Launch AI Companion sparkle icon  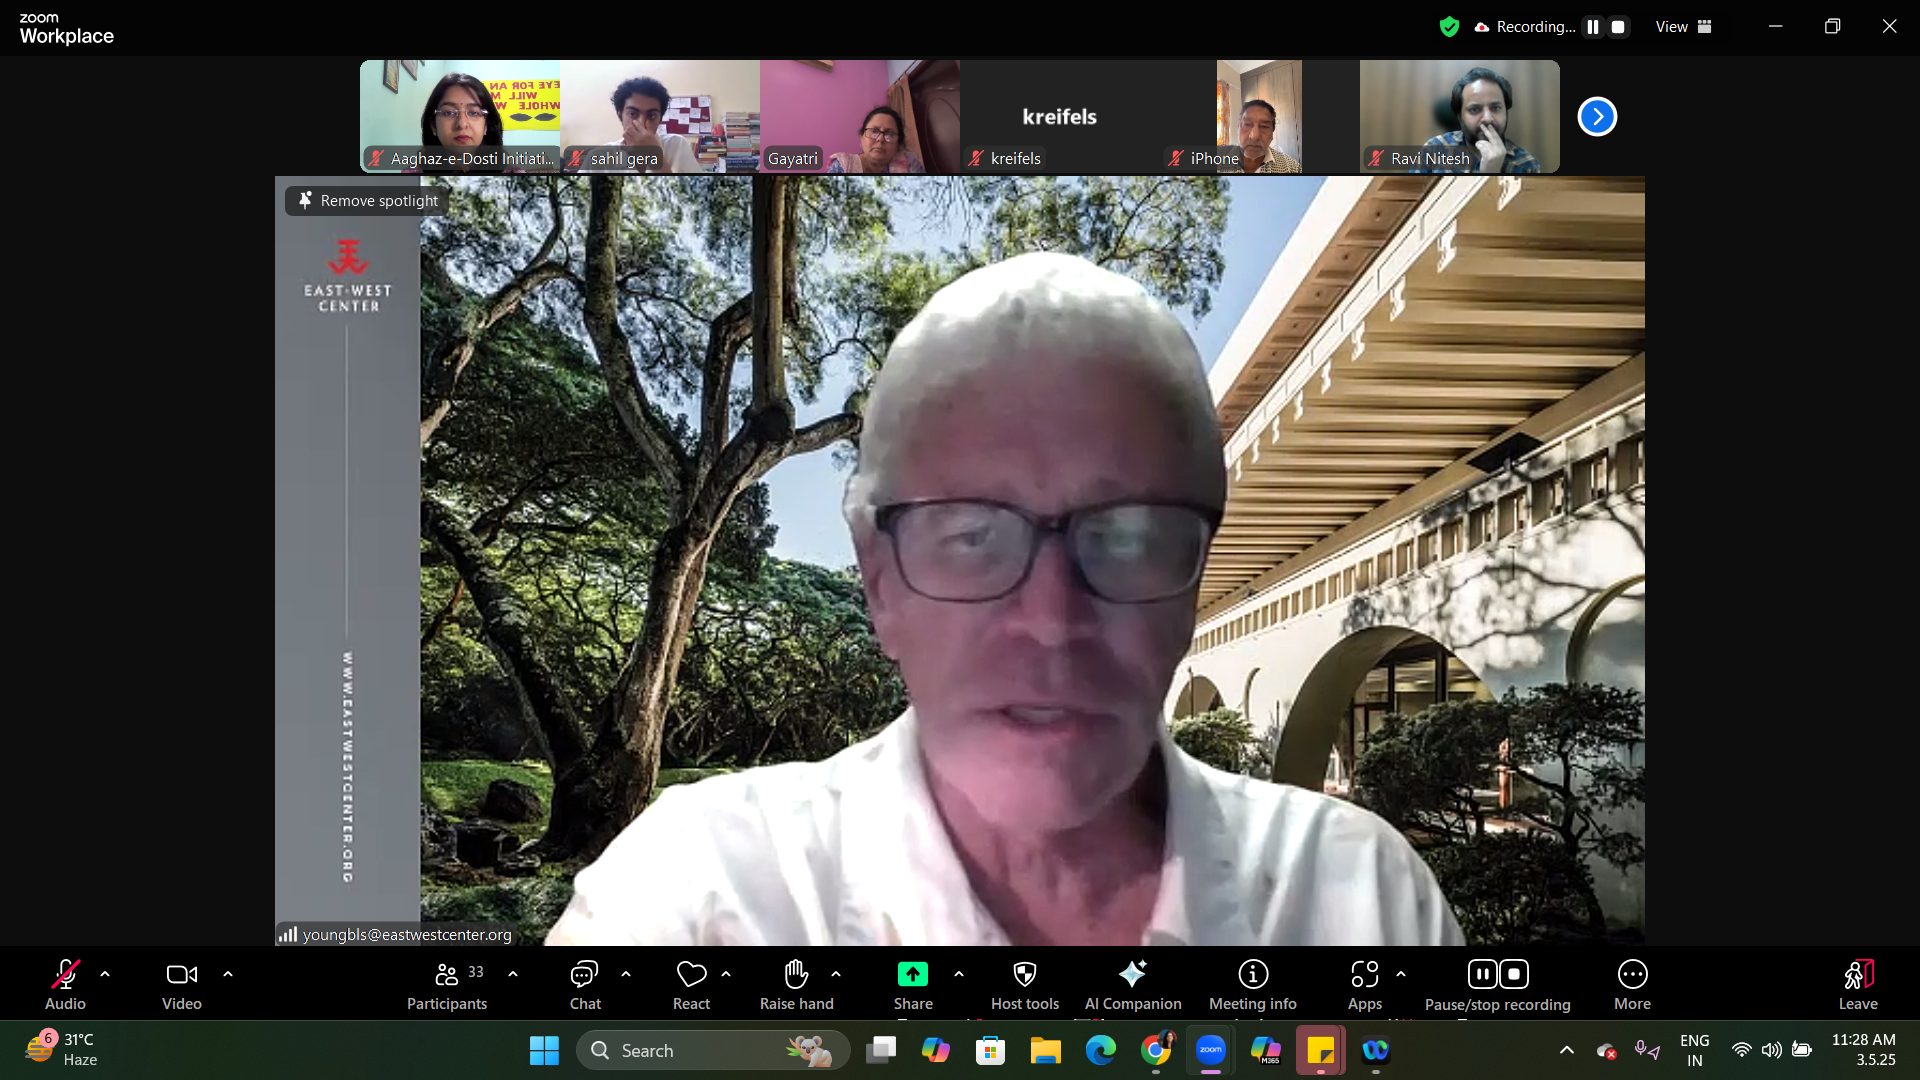[1132, 975]
